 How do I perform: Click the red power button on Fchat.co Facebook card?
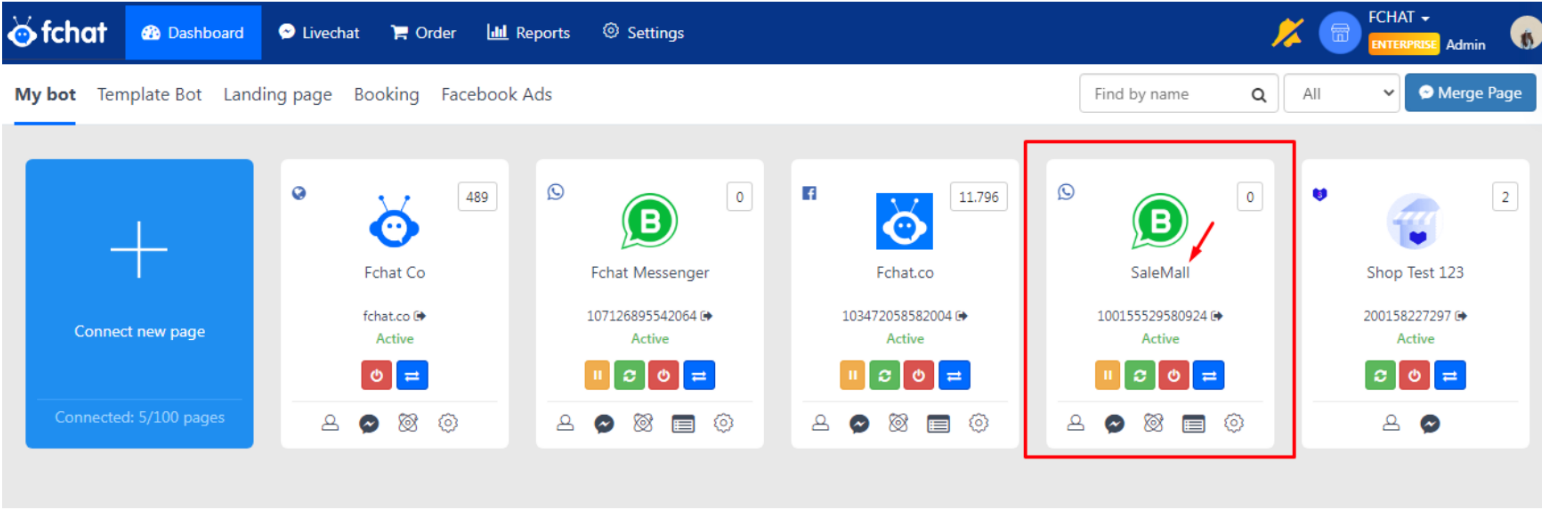(919, 375)
